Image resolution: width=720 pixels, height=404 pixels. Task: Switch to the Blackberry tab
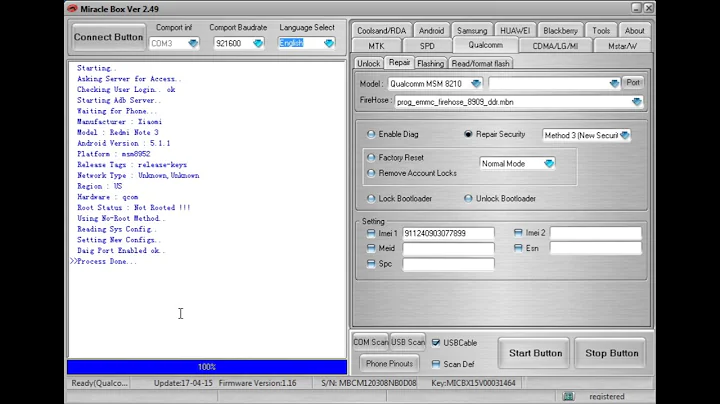[560, 31]
